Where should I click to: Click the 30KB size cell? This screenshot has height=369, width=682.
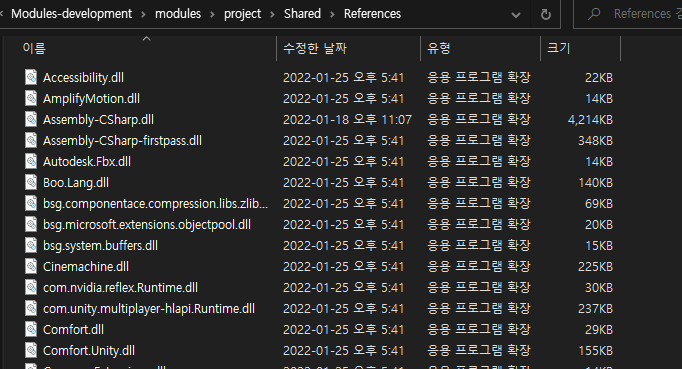(x=598, y=288)
